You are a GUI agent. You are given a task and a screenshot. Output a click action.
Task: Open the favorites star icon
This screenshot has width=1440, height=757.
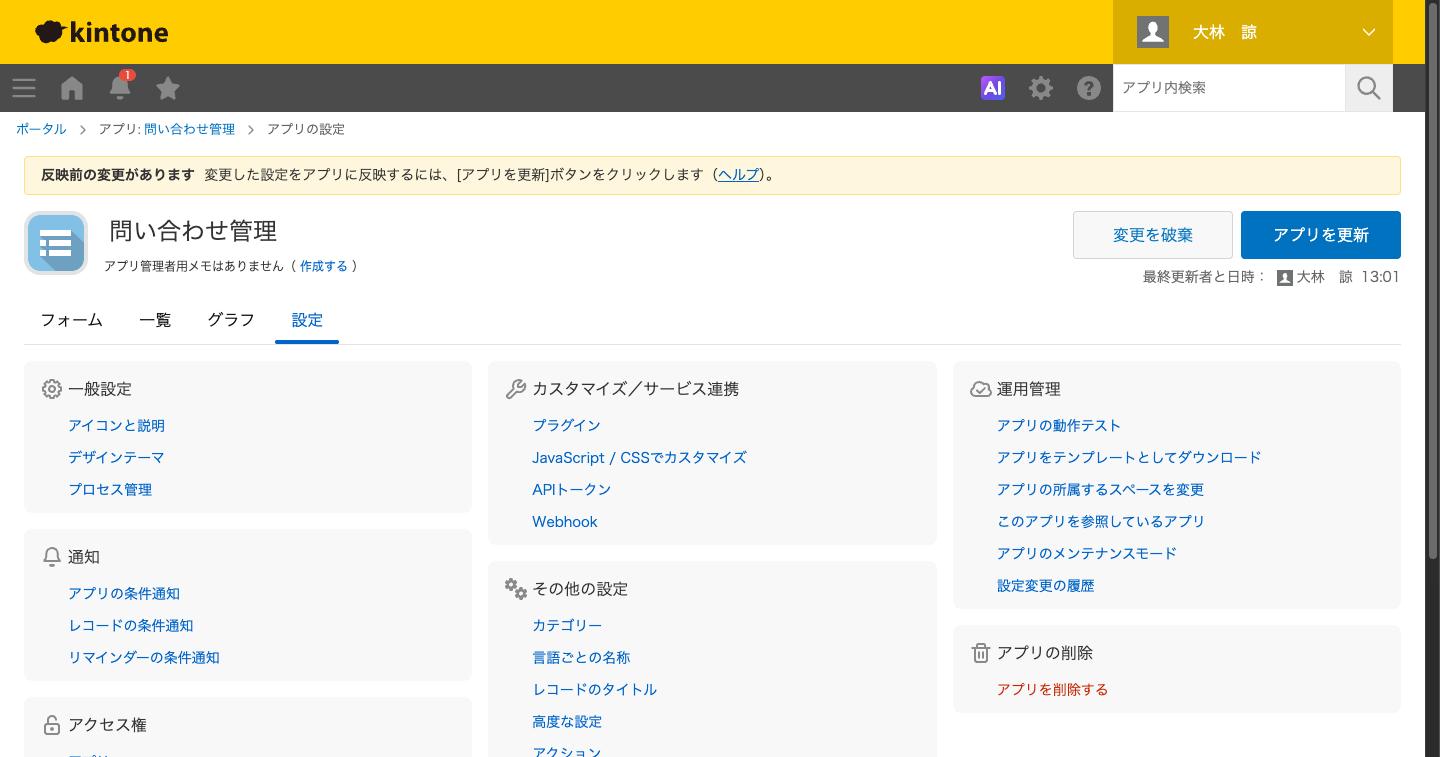(168, 88)
